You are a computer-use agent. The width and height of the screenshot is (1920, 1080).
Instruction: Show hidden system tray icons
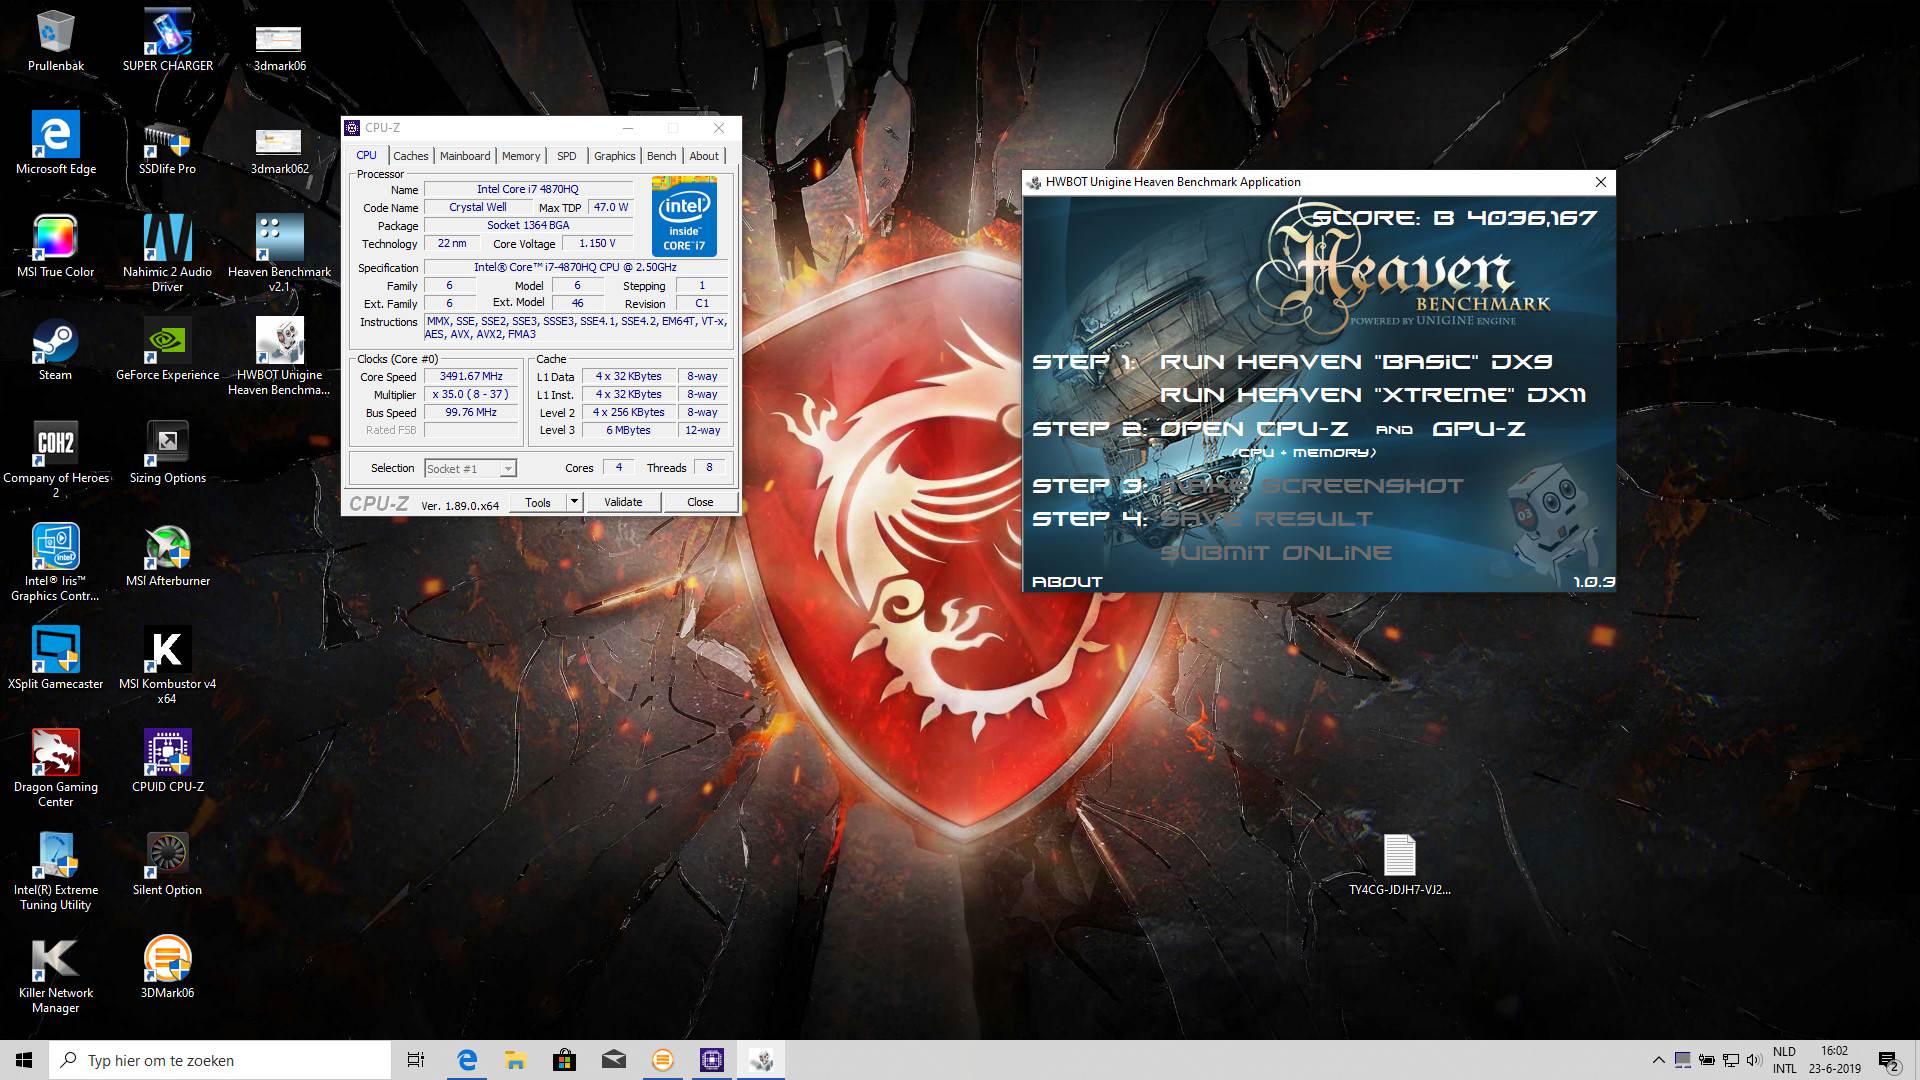coord(1659,1060)
